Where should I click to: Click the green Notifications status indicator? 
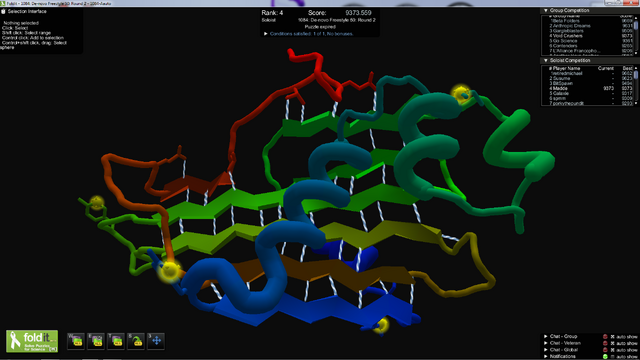click(x=605, y=357)
